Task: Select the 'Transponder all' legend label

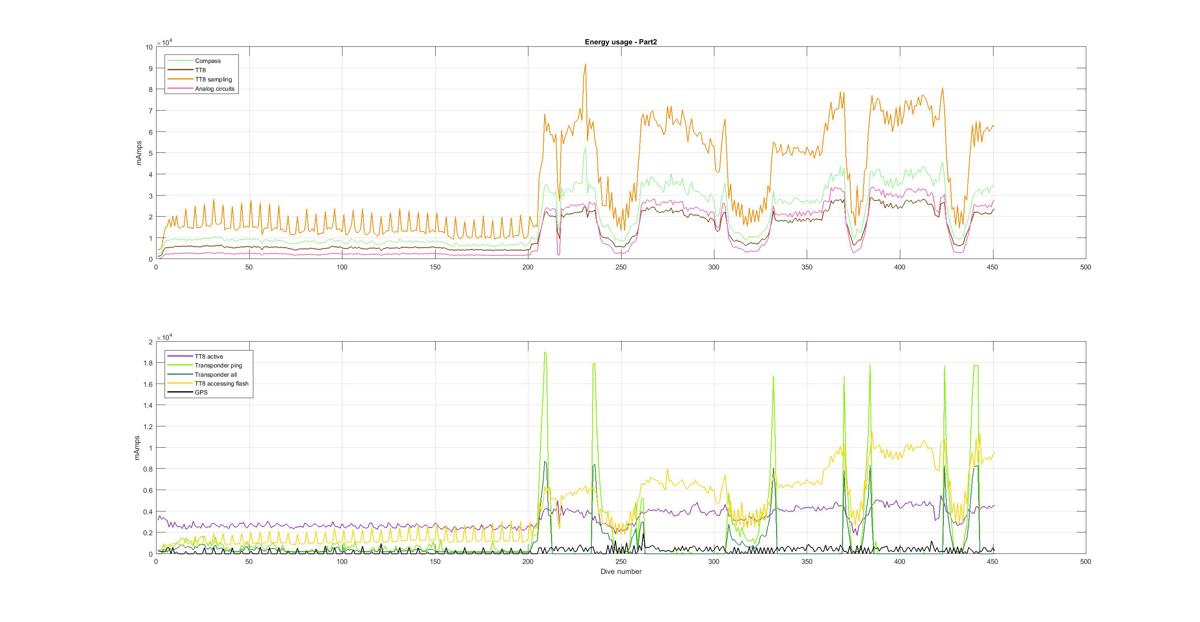Action: coord(214,374)
